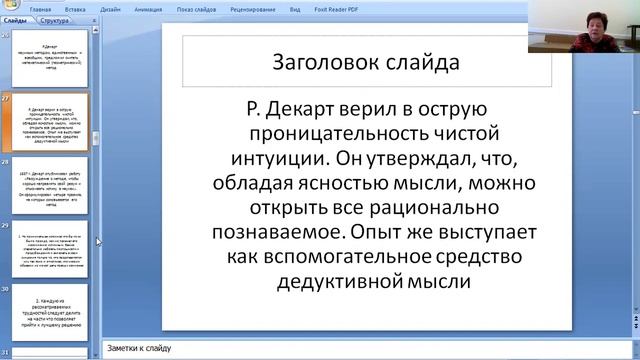The image size is (640, 360).
Task: Open the Вставка ribbon tab
Action: click(x=75, y=9)
